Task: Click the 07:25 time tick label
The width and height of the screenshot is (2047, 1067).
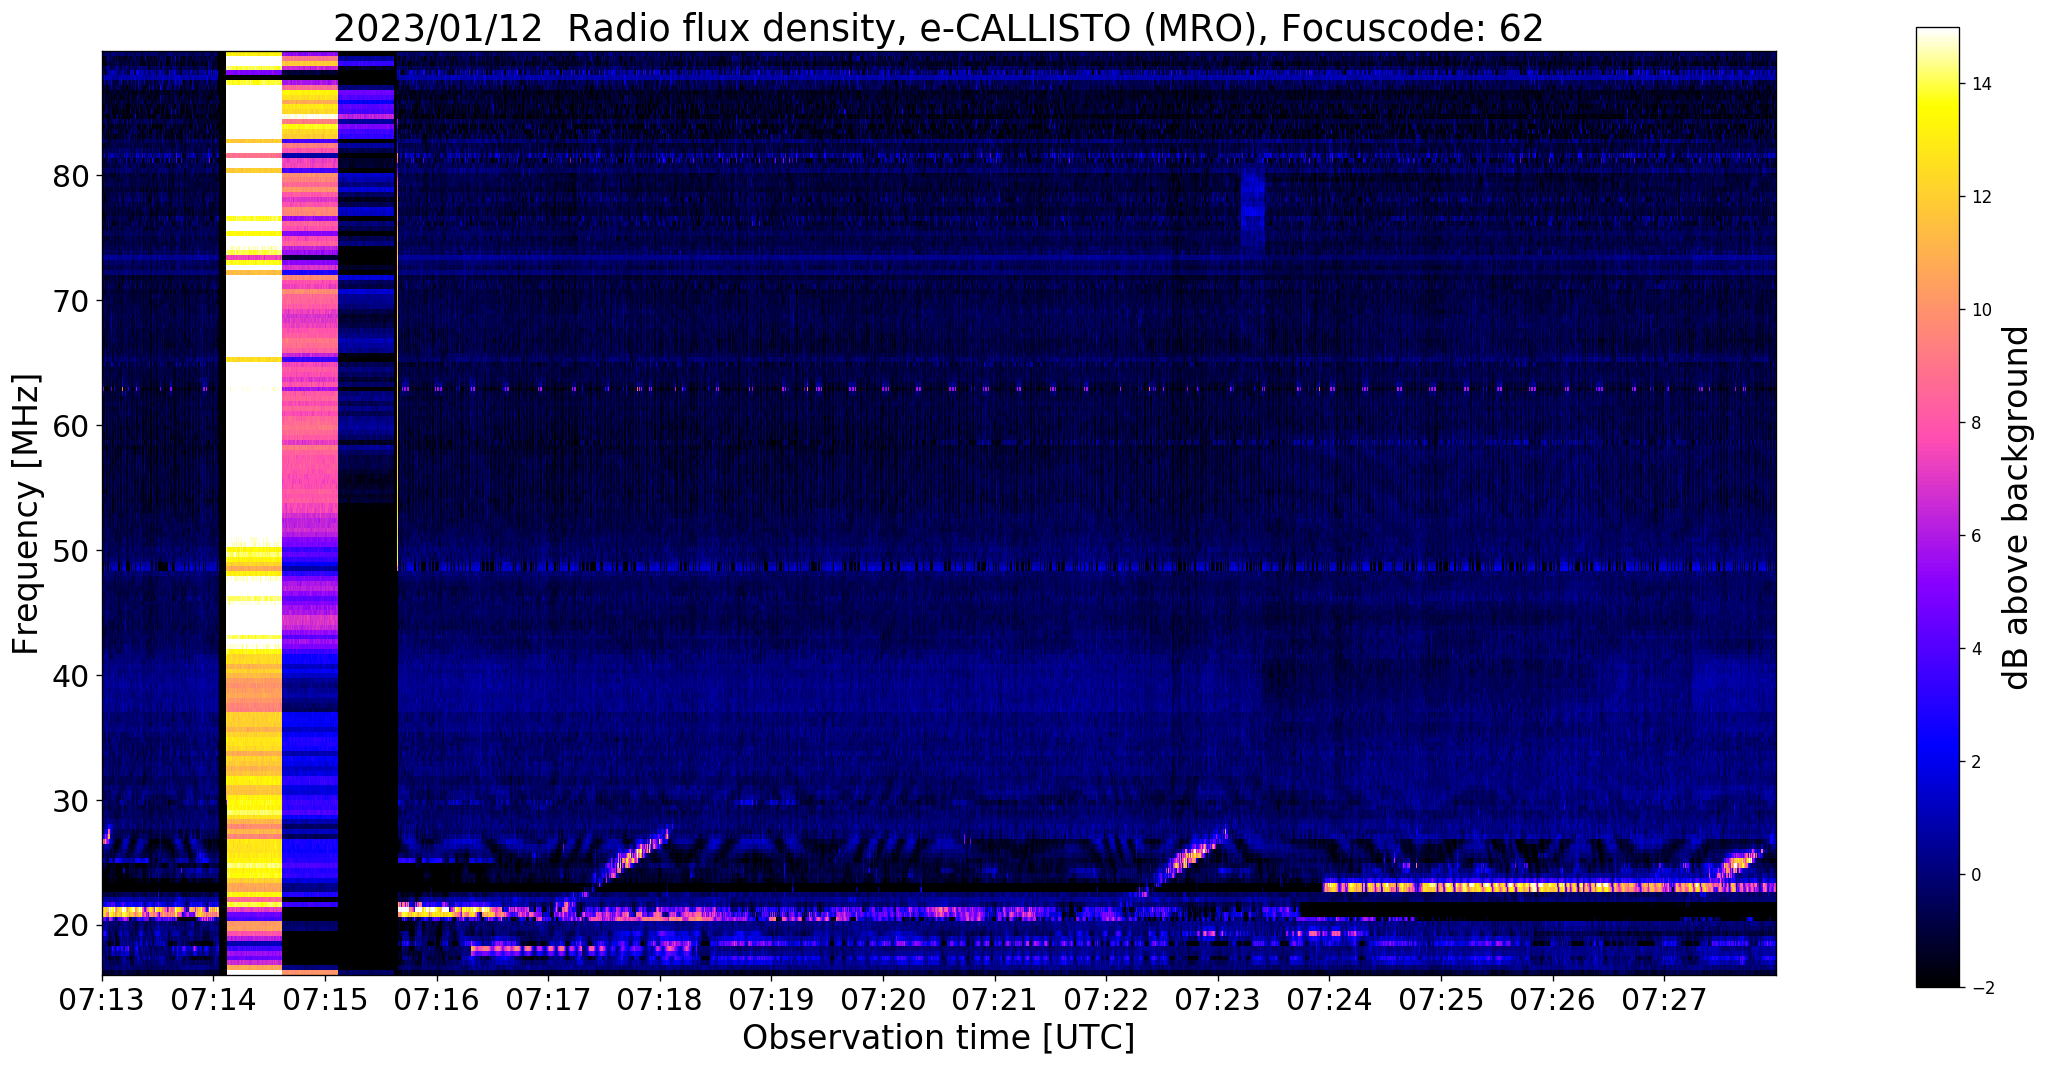Action: point(1441,1000)
